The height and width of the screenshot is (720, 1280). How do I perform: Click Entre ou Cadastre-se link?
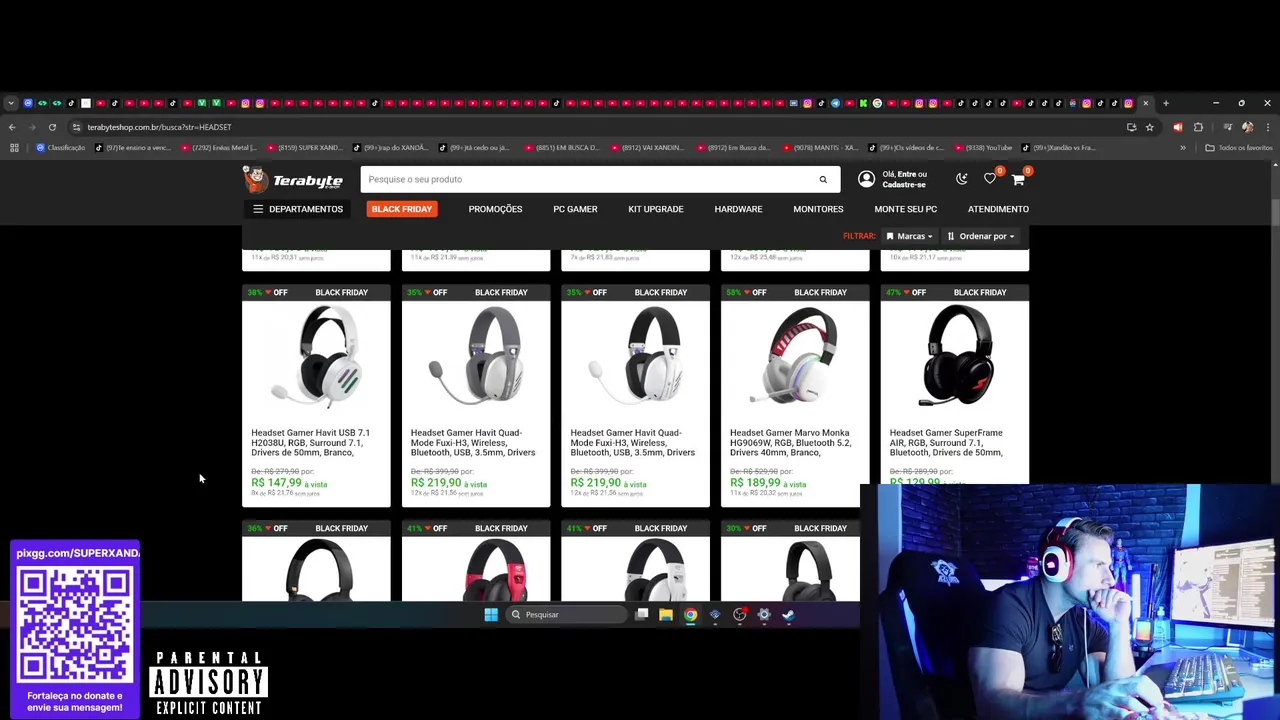point(904,179)
